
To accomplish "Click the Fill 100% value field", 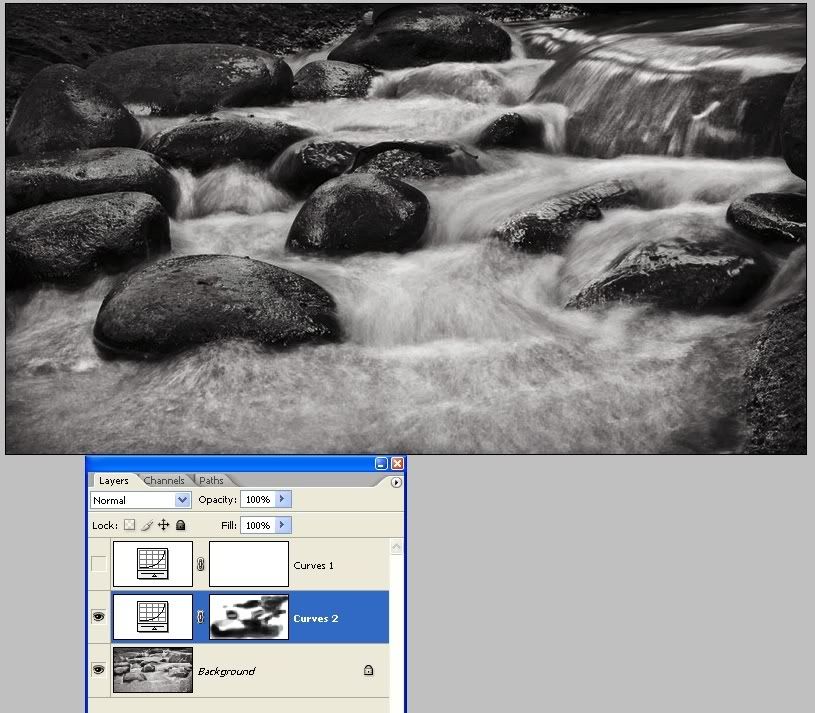I will 258,525.
